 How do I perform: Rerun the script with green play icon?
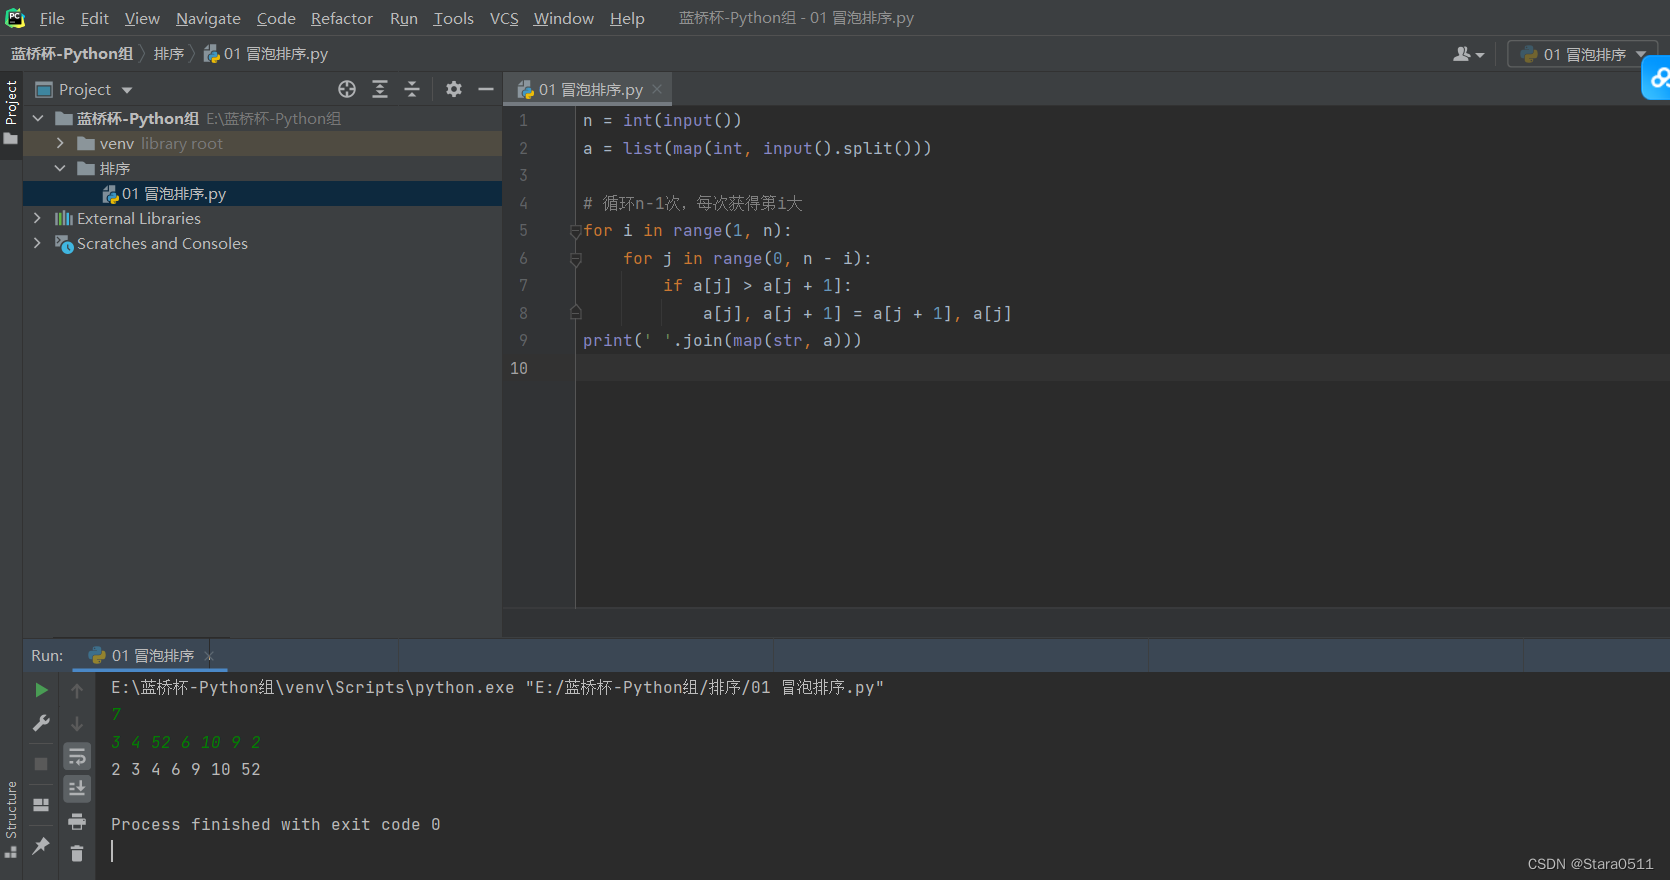pyautogui.click(x=41, y=690)
